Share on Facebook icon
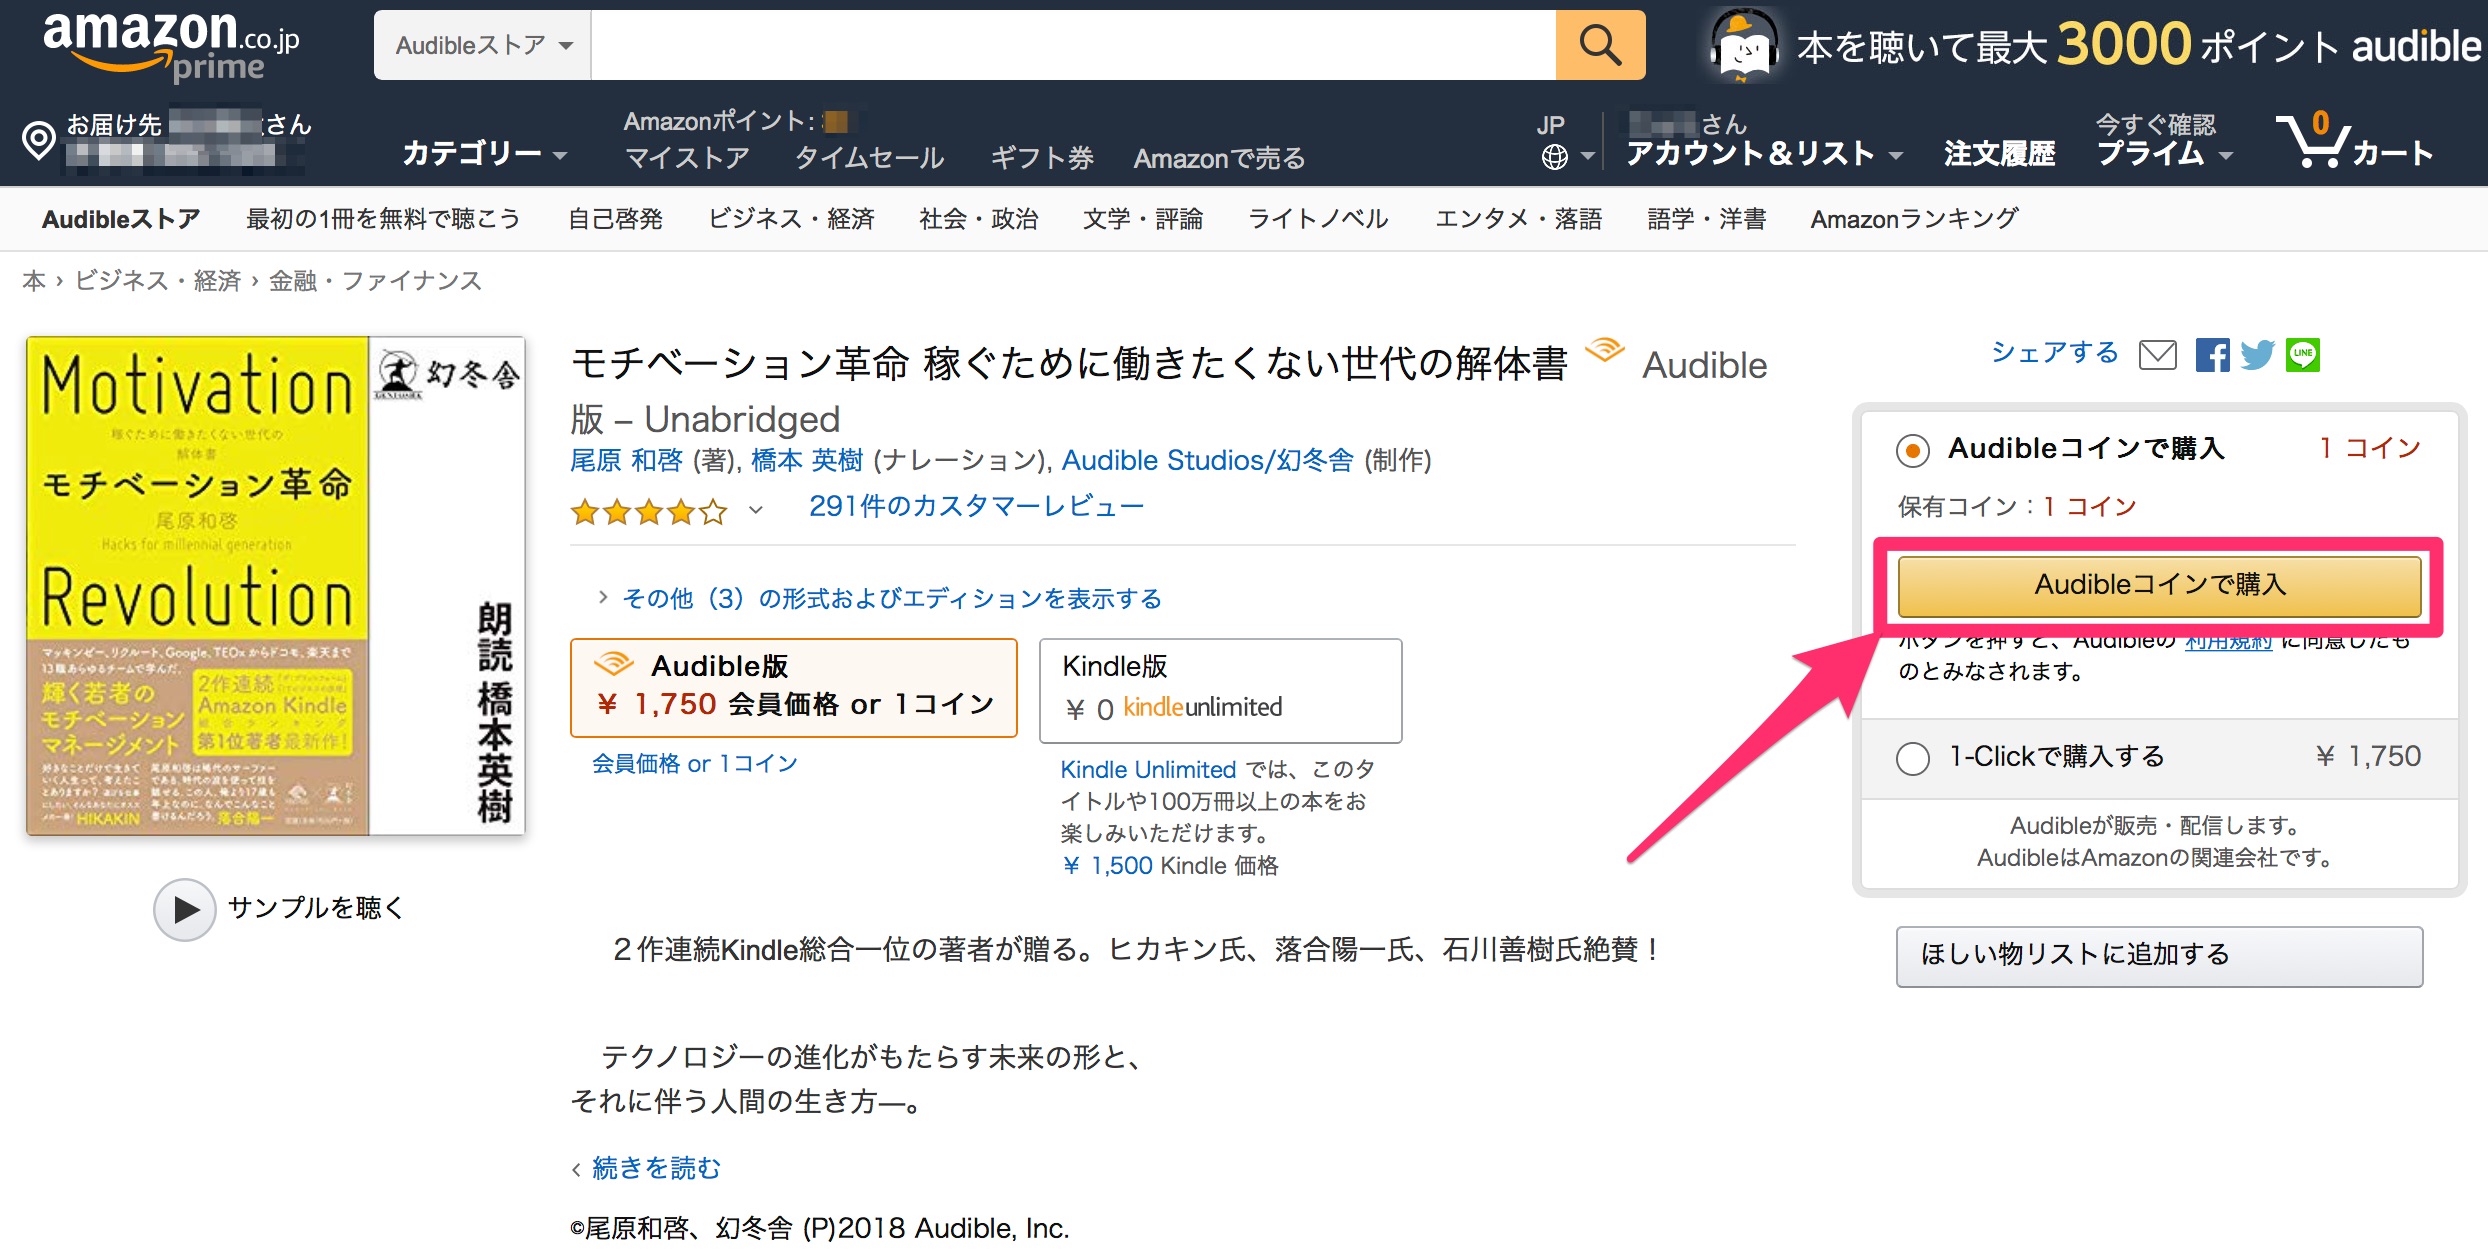 tap(2212, 355)
